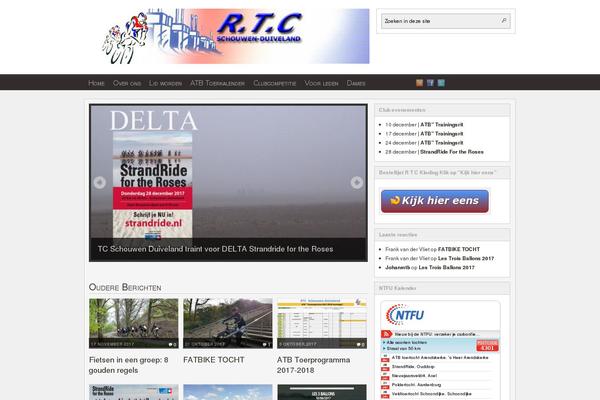The width and height of the screenshot is (600, 400).
Task: Open the FATBIKE TOCHT comment link by Frank
Action: (x=459, y=249)
